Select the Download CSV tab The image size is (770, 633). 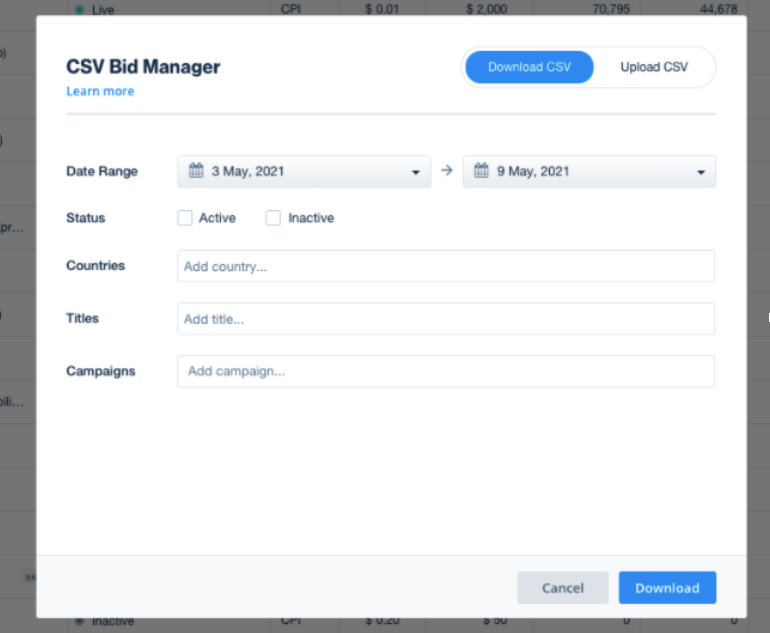(529, 67)
